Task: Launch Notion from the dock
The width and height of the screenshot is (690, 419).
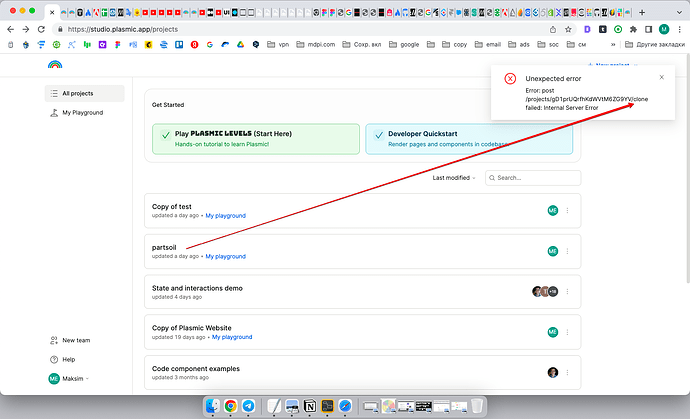Action: (310, 406)
